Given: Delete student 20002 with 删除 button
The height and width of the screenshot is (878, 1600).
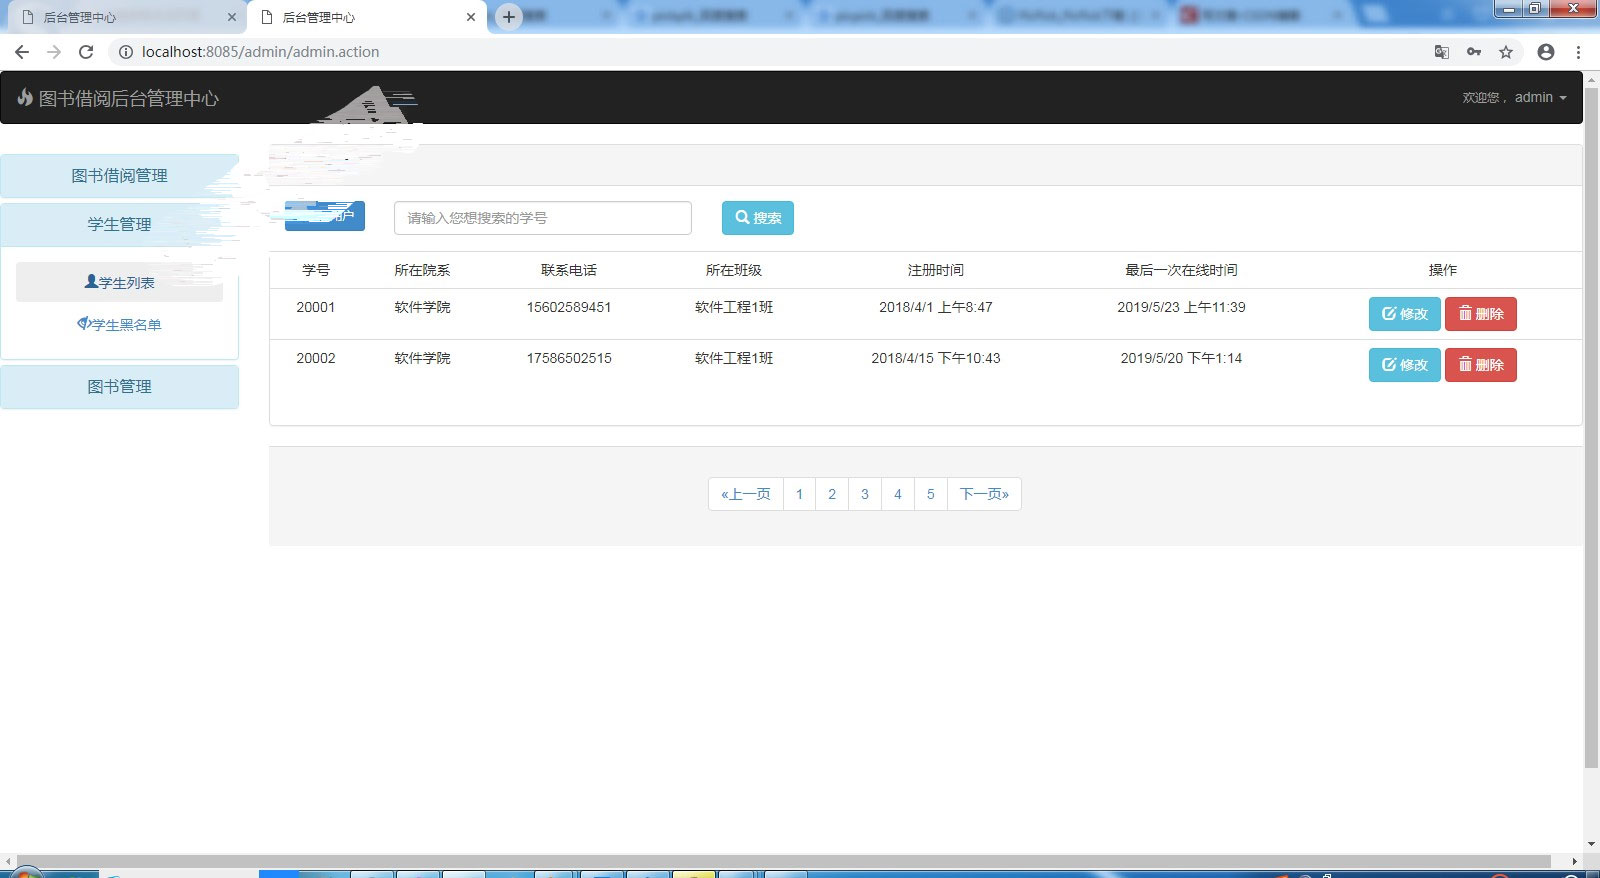Looking at the screenshot, I should (x=1480, y=365).
